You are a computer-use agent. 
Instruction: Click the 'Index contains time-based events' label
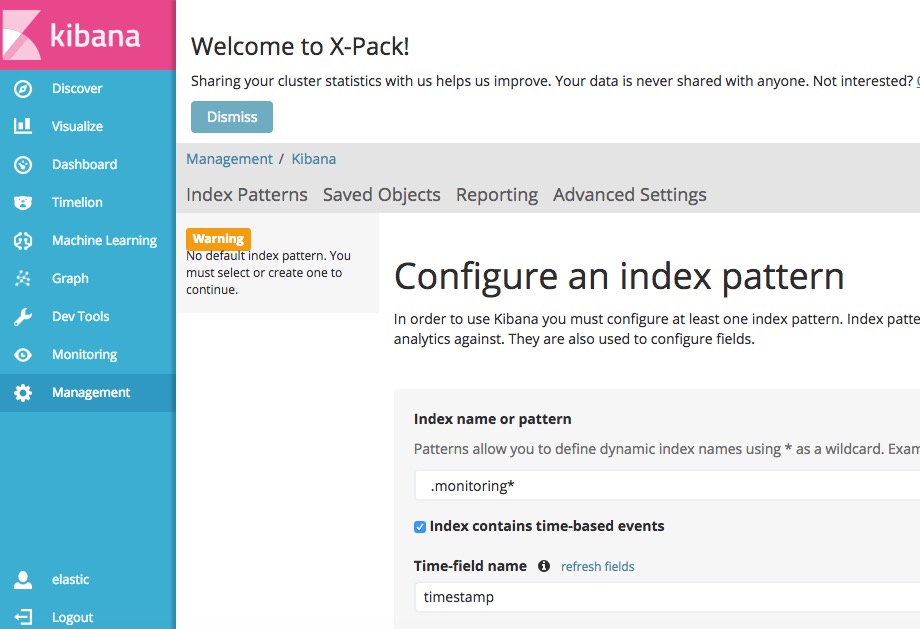547,526
